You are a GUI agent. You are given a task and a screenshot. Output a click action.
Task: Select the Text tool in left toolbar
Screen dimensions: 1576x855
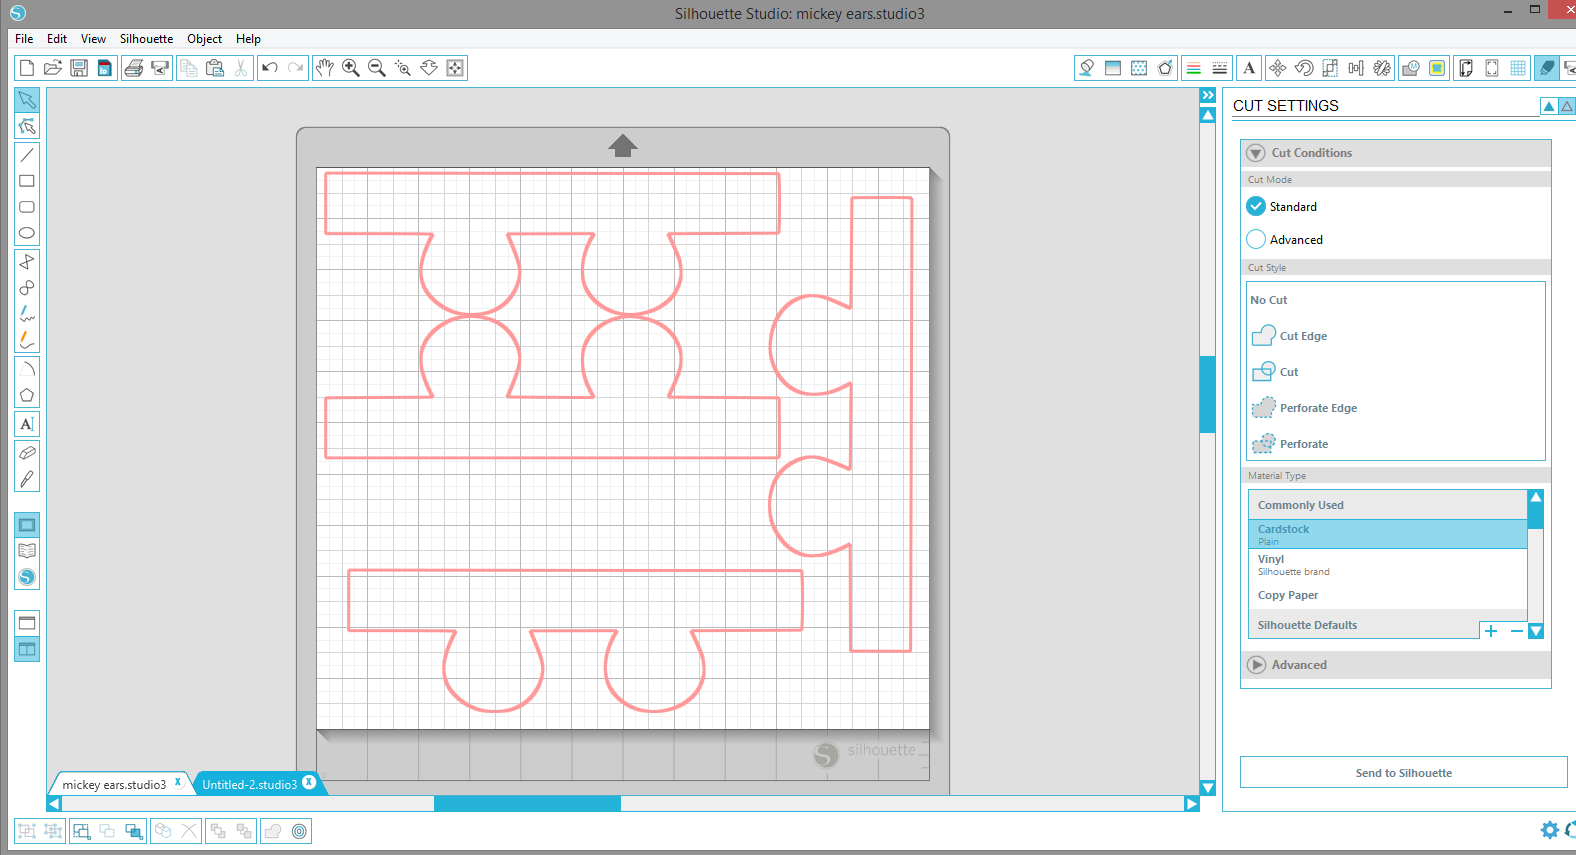(27, 424)
